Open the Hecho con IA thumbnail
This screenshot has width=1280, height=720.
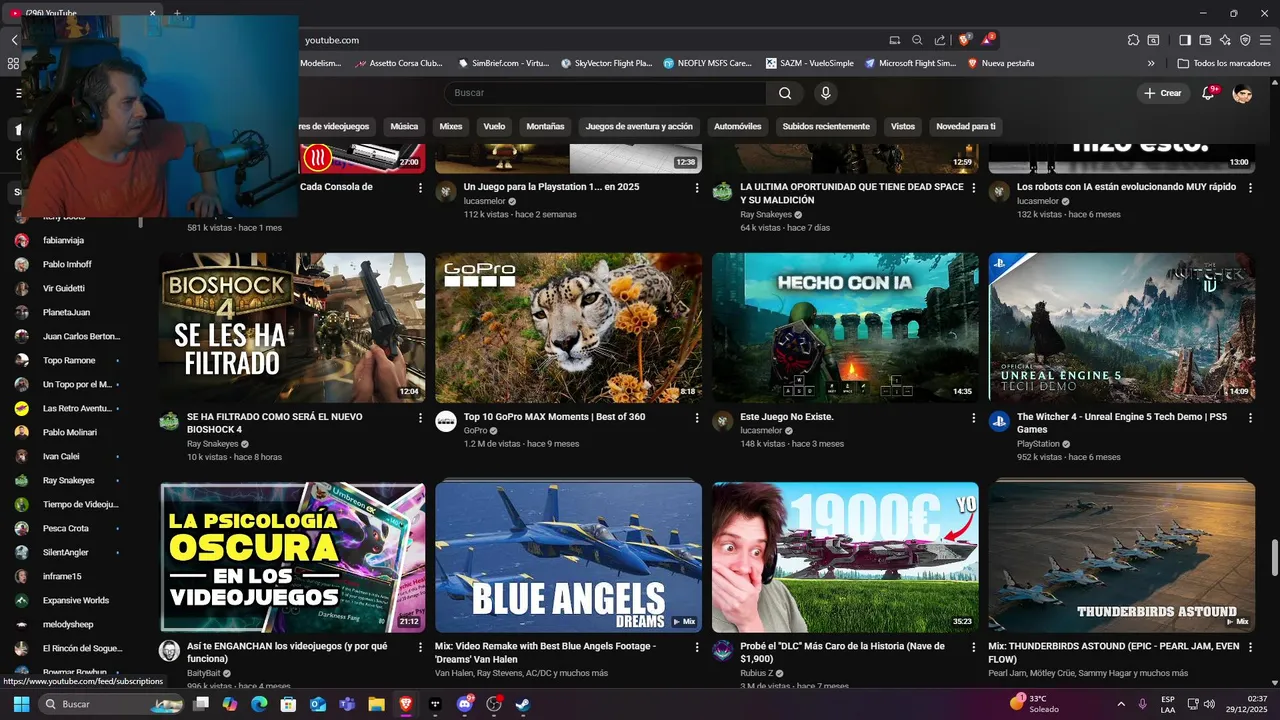pyautogui.click(x=845, y=328)
